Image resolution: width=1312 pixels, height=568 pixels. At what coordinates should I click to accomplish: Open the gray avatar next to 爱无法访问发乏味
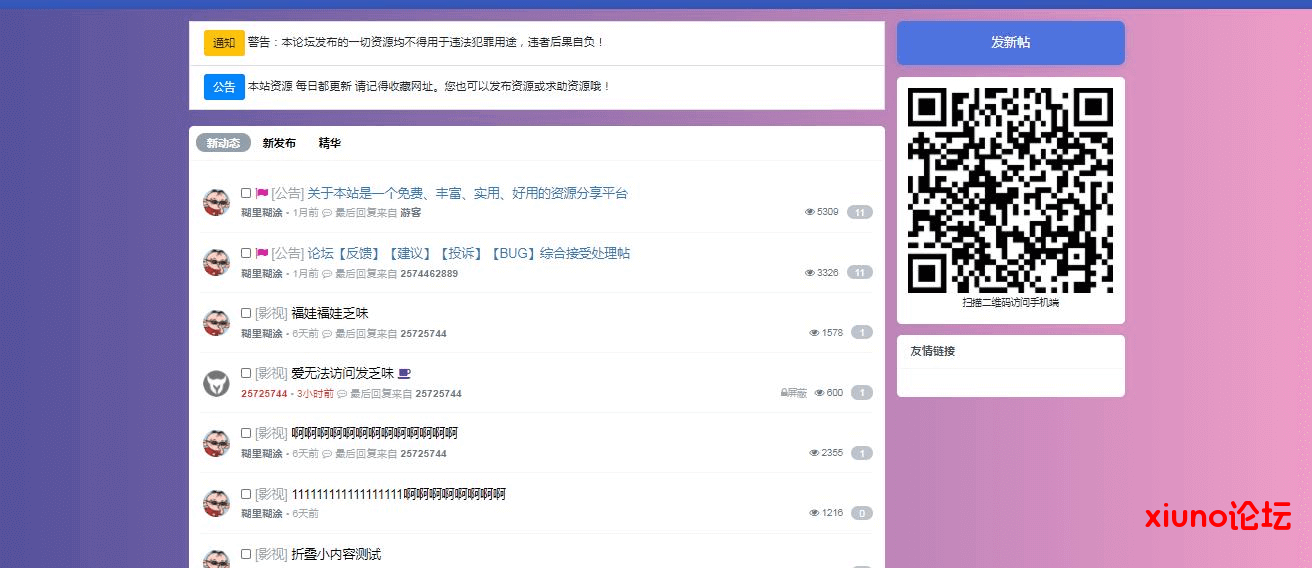point(216,382)
